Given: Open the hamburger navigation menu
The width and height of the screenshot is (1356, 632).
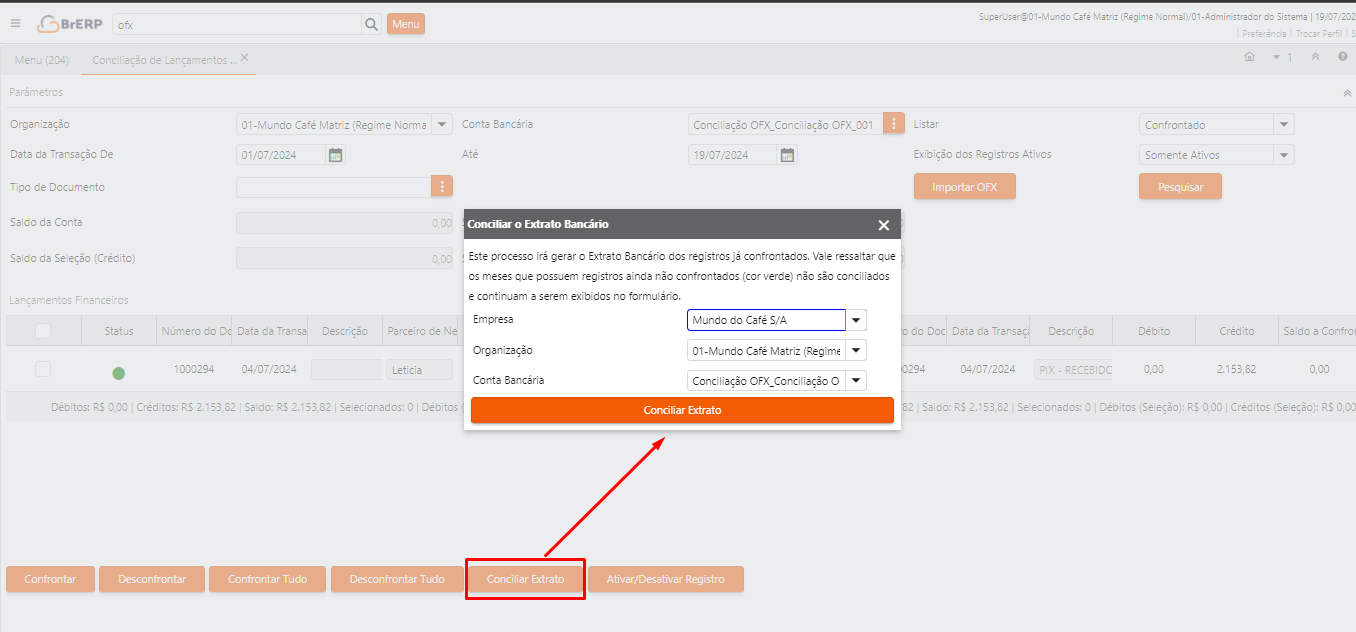Looking at the screenshot, I should point(15,24).
